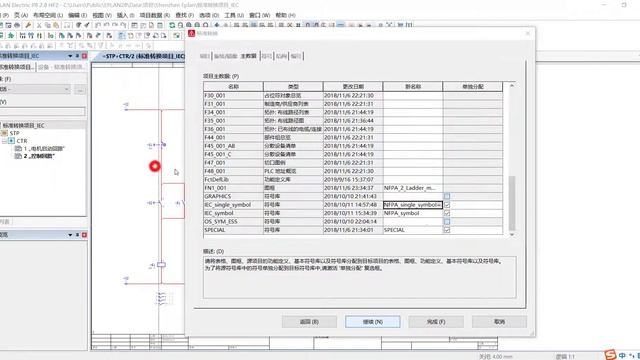Click the F45_001_AB name cell
This screenshot has height=360, width=640.
[x=233, y=146]
